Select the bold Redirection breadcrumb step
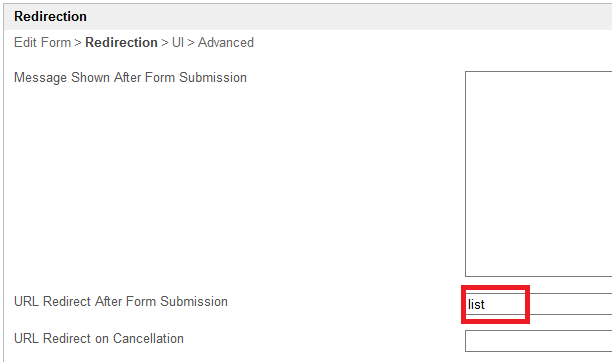 tap(121, 42)
